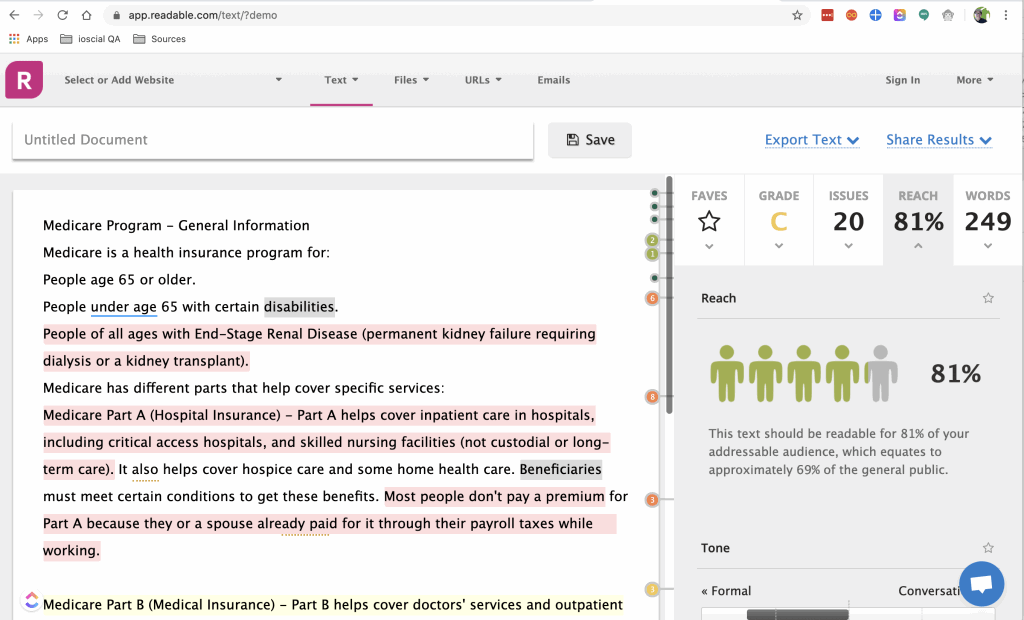Click the purple square extension icon
This screenshot has width=1024, height=620.
point(900,15)
